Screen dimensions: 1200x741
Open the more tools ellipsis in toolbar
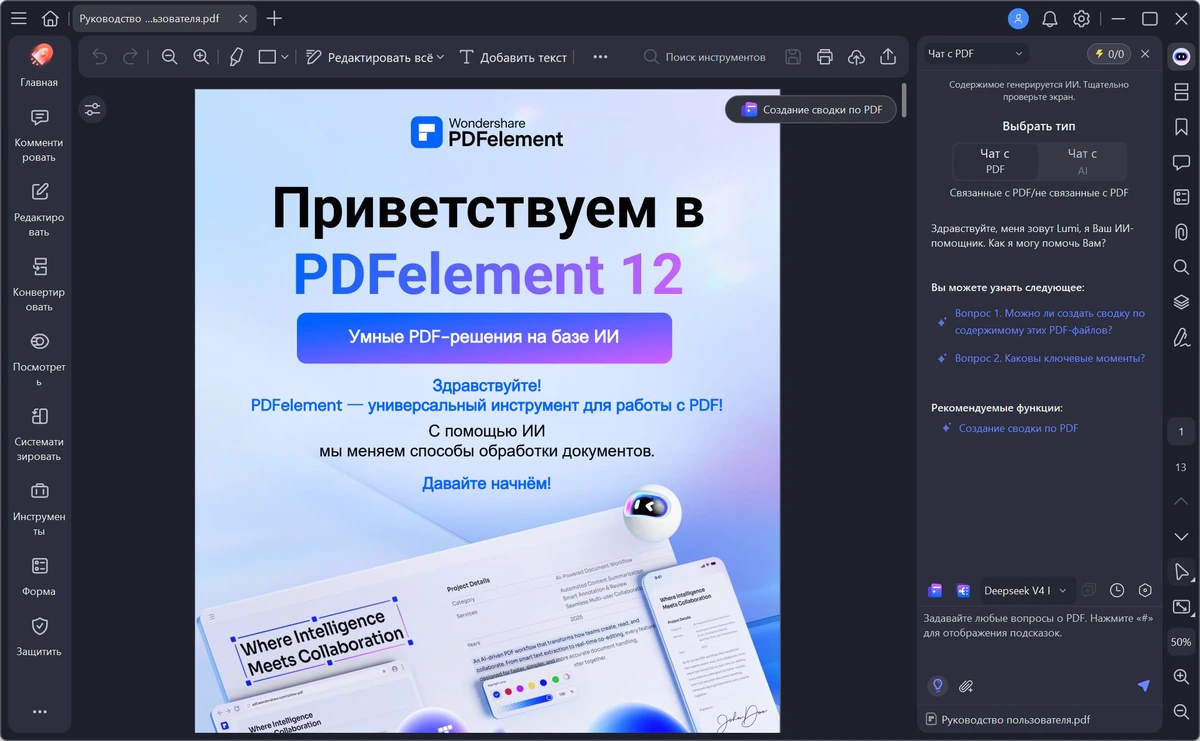click(x=600, y=57)
